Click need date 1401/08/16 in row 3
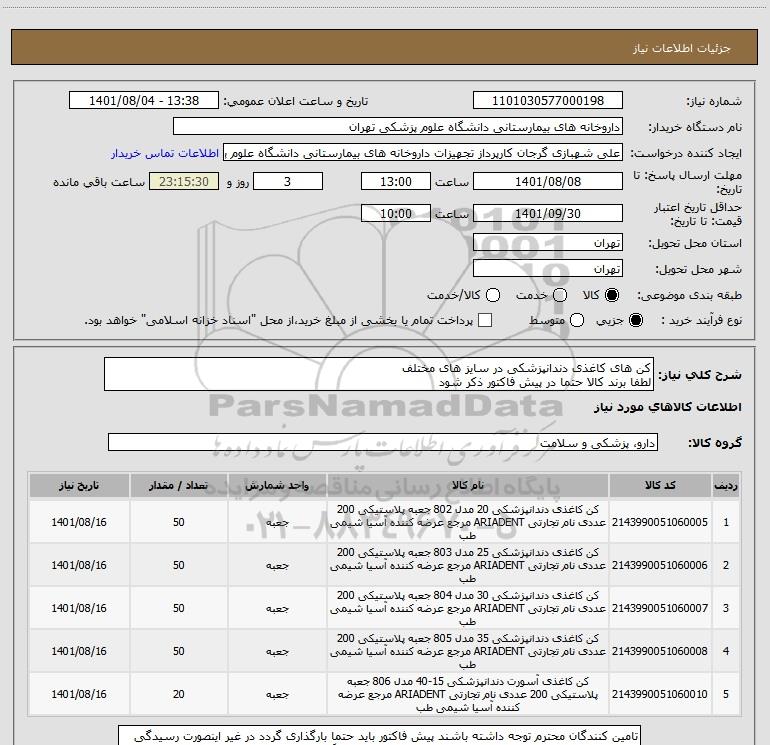770x745 pixels. [79, 608]
